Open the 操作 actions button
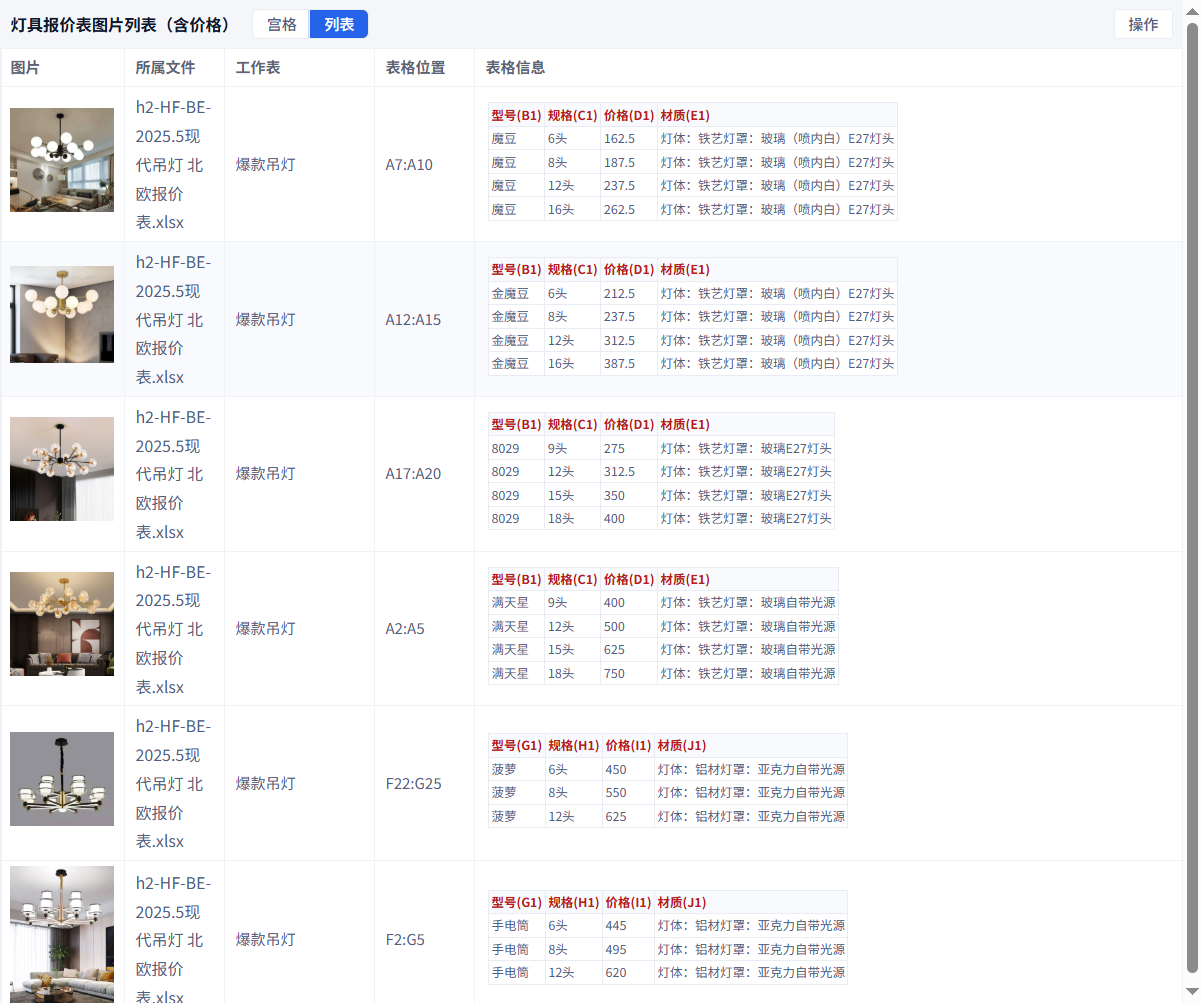This screenshot has height=1003, width=1201. (1143, 25)
